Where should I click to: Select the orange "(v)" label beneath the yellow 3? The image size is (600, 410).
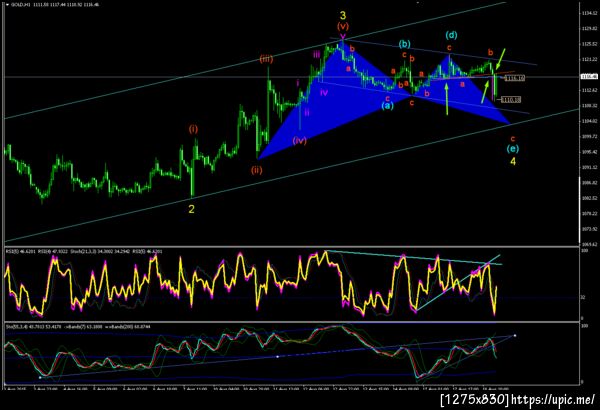pyautogui.click(x=343, y=26)
